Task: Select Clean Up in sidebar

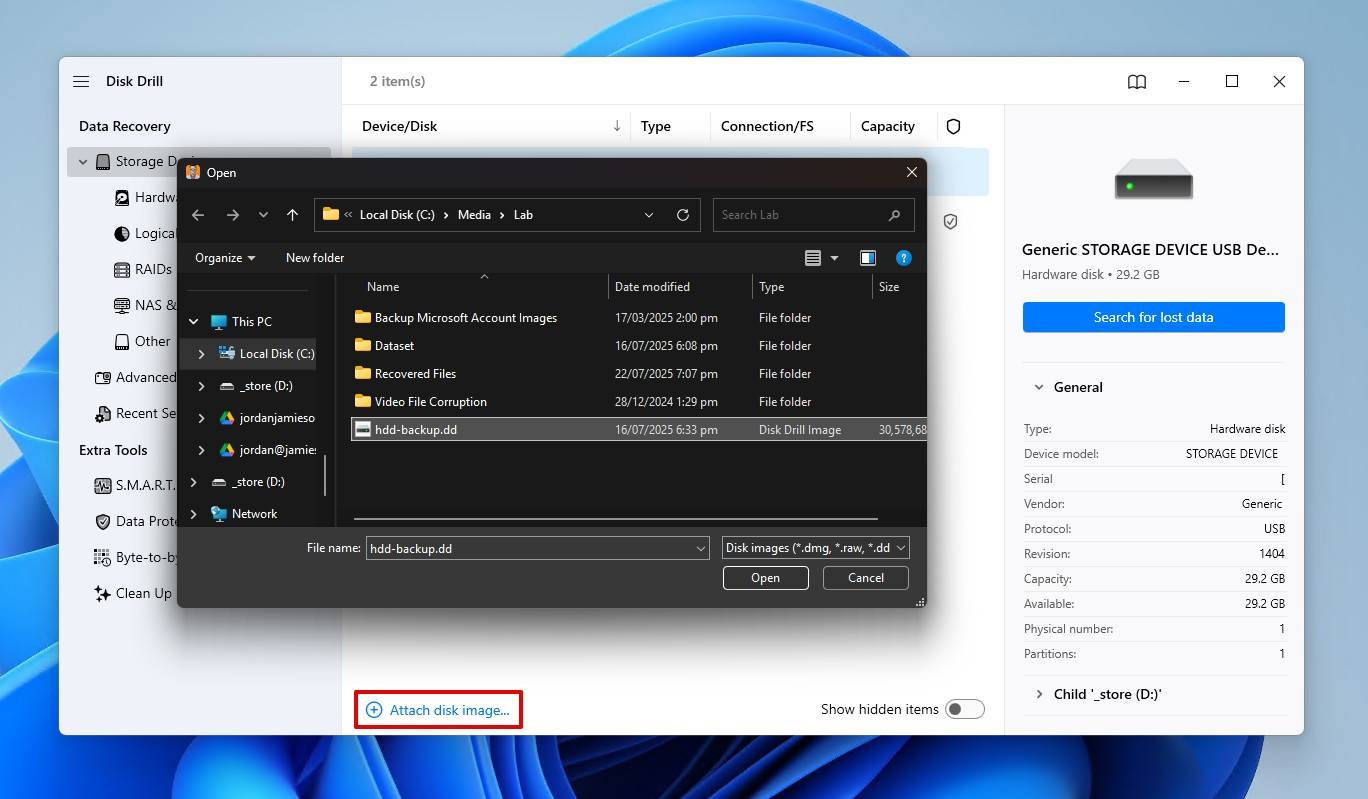Action: pos(143,593)
